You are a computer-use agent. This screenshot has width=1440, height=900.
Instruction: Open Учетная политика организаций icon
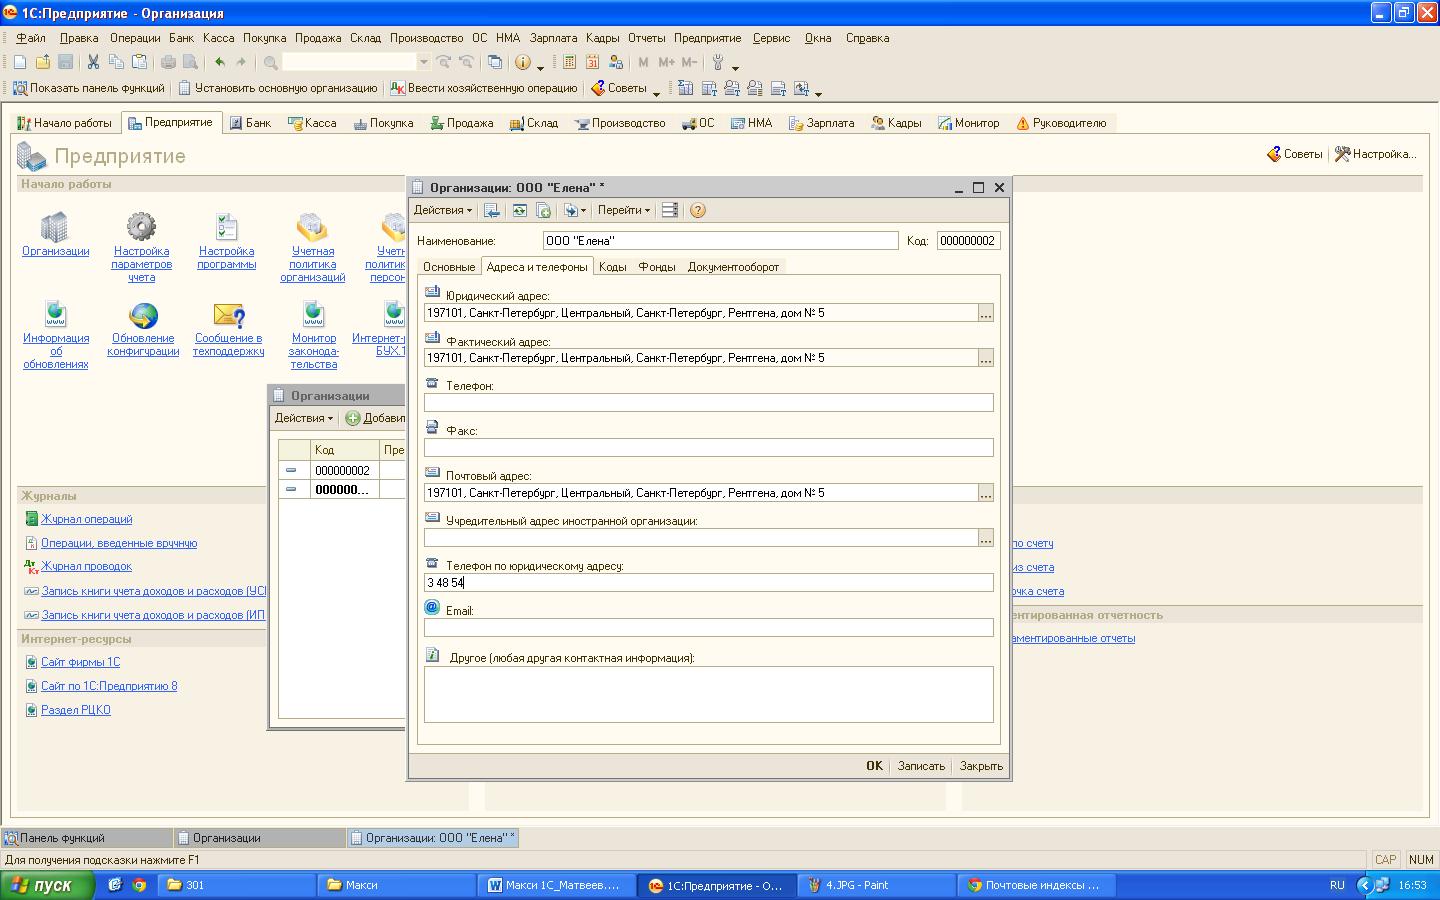coord(312,227)
